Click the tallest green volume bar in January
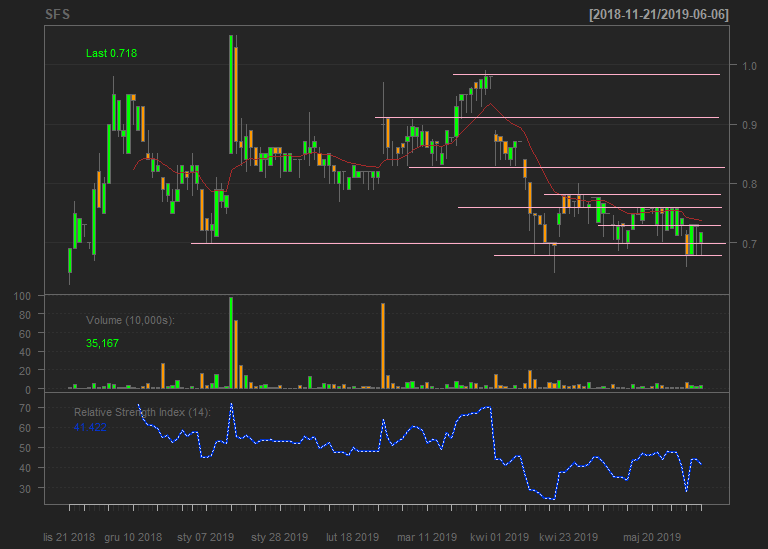The width and height of the screenshot is (768, 549). click(231, 343)
